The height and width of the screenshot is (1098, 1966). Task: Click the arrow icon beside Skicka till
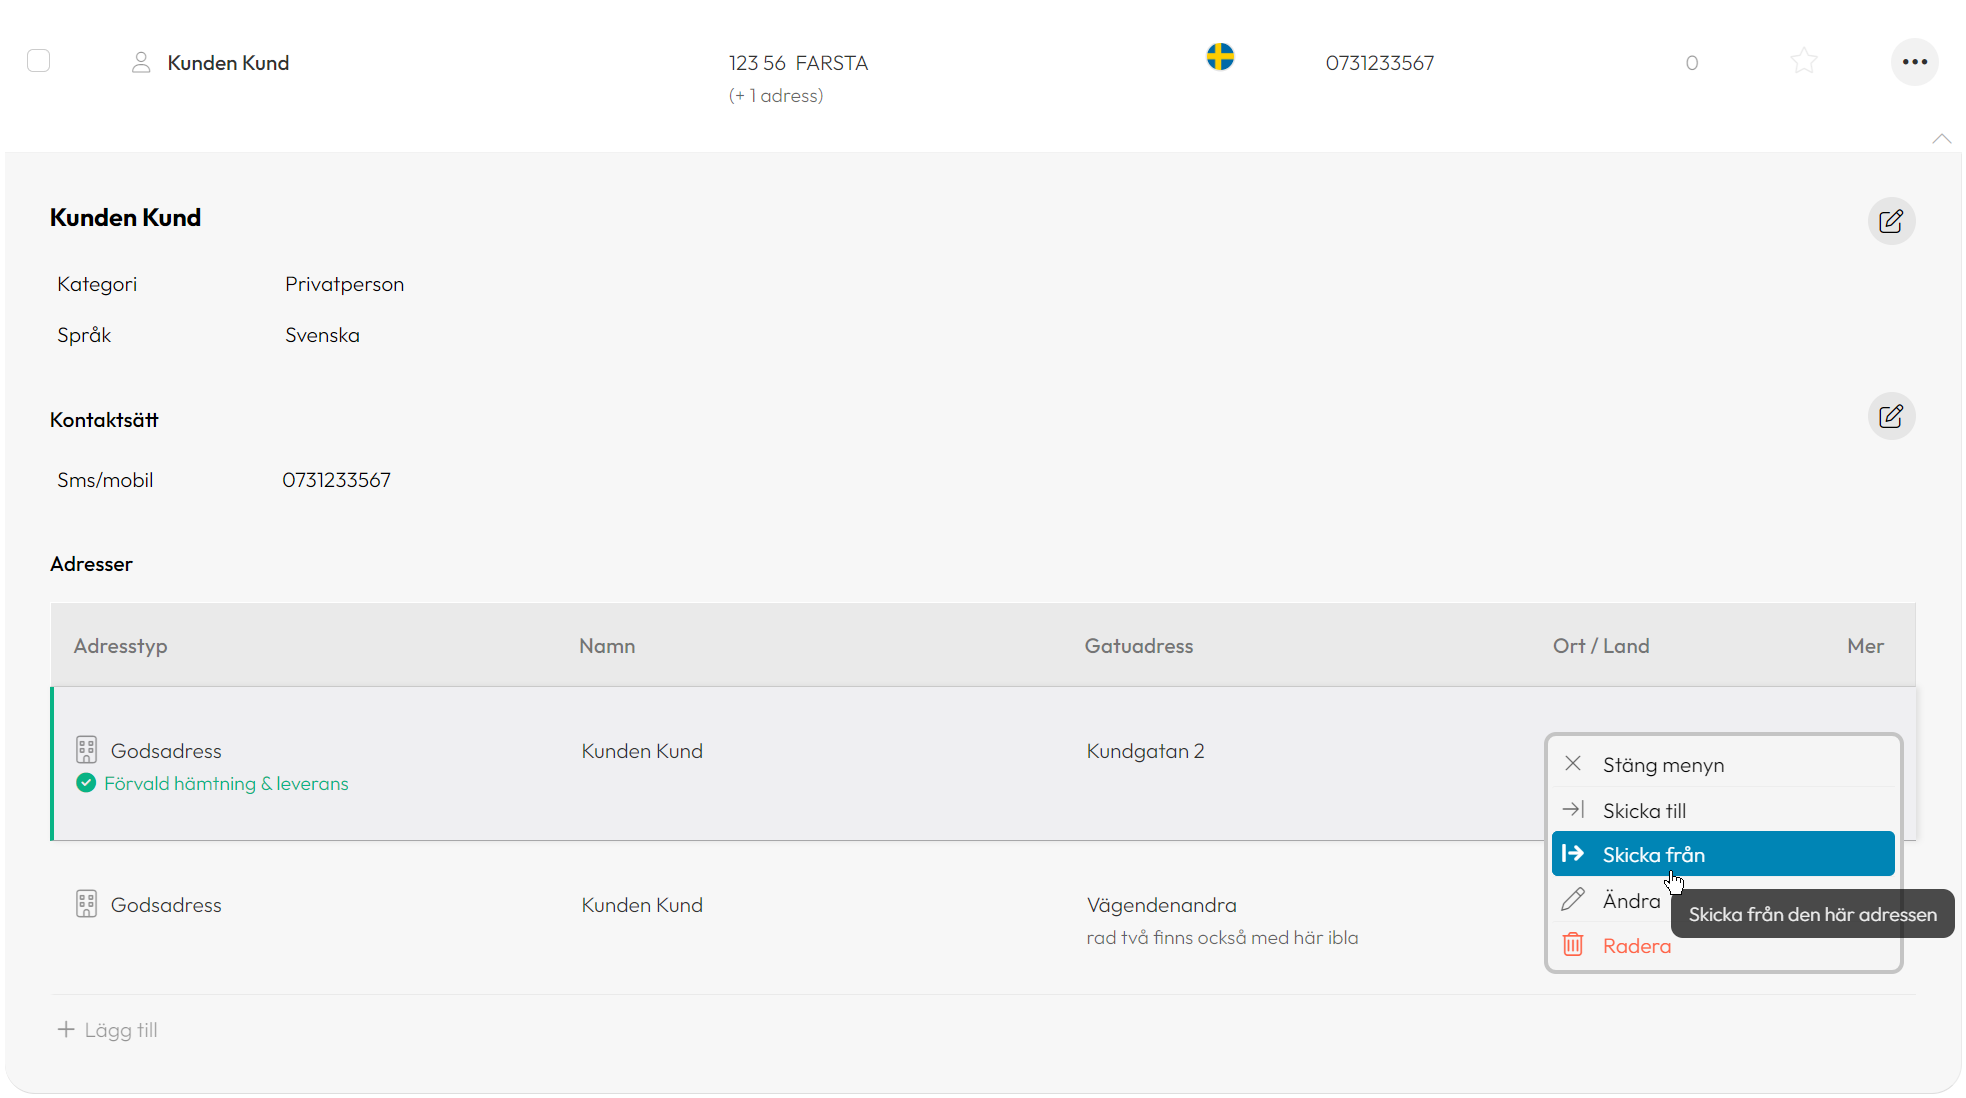(1573, 809)
